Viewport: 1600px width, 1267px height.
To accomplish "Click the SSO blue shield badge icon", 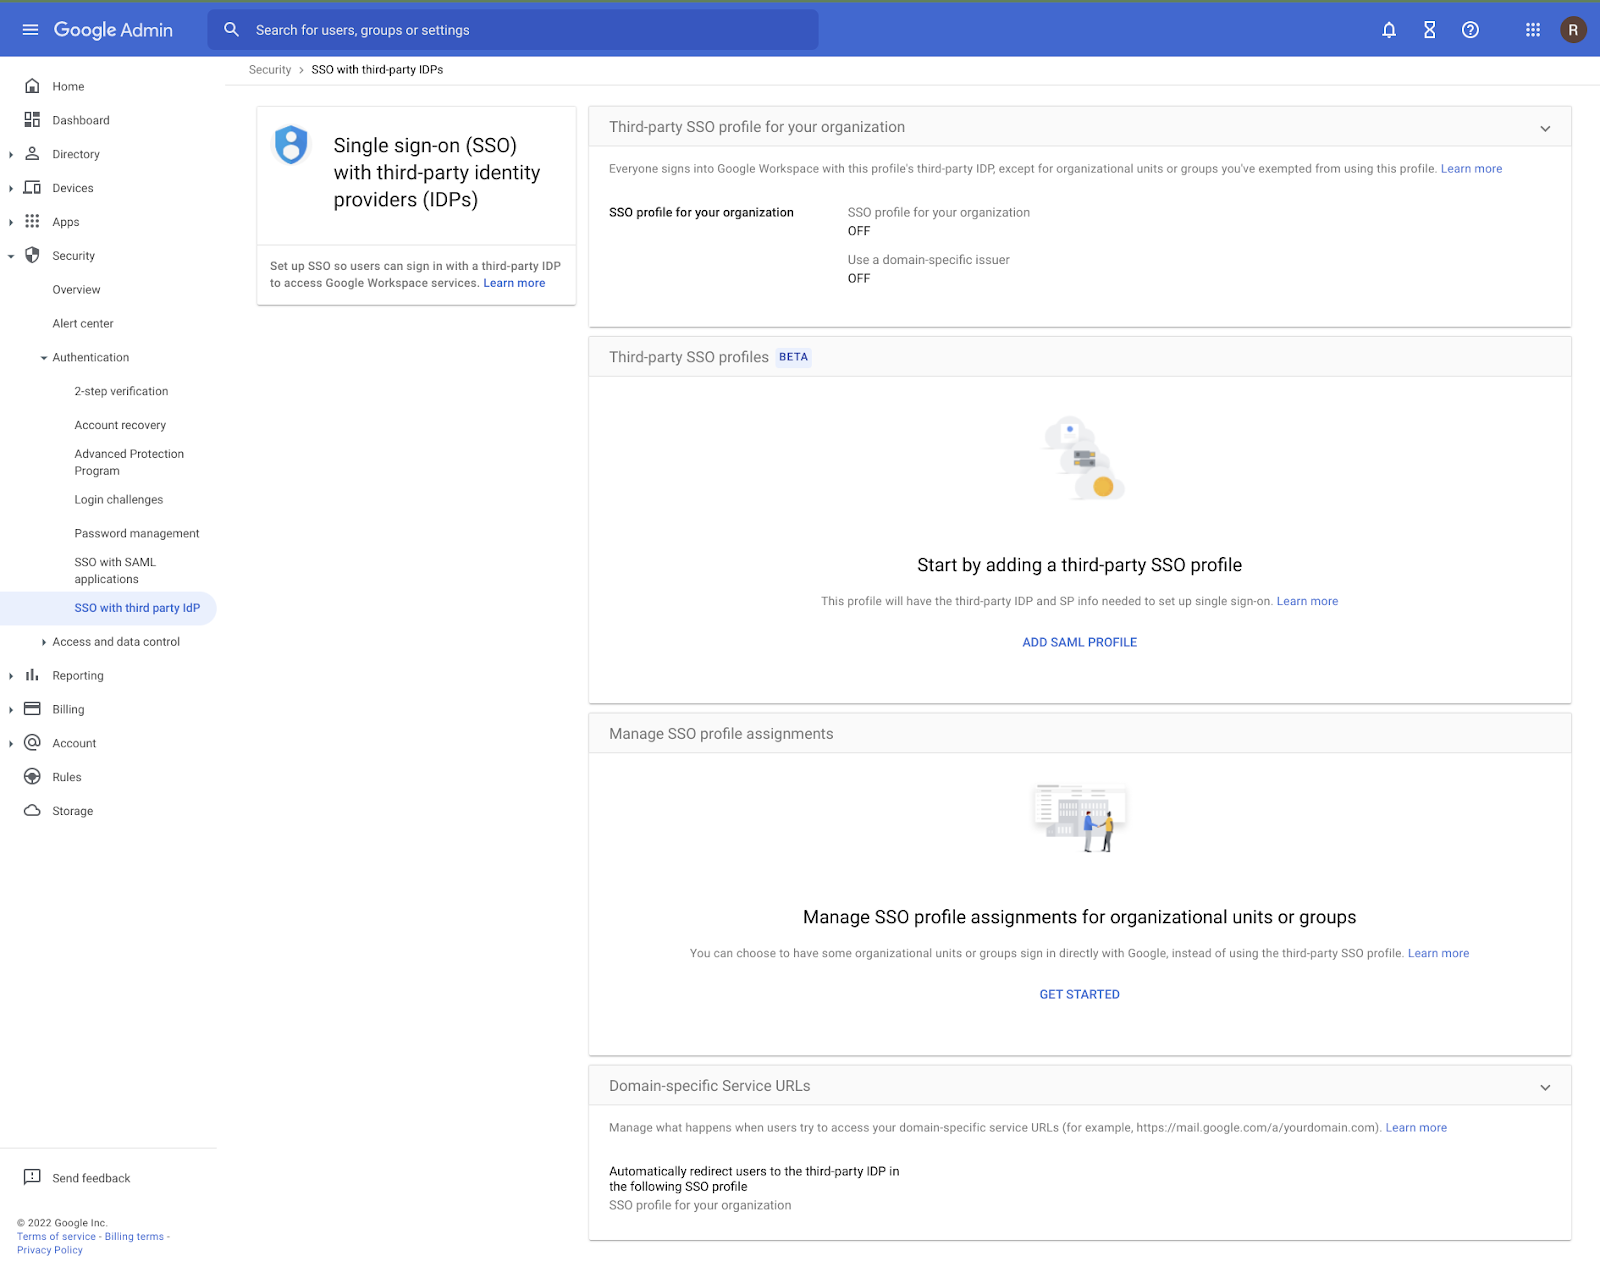I will coord(291,145).
